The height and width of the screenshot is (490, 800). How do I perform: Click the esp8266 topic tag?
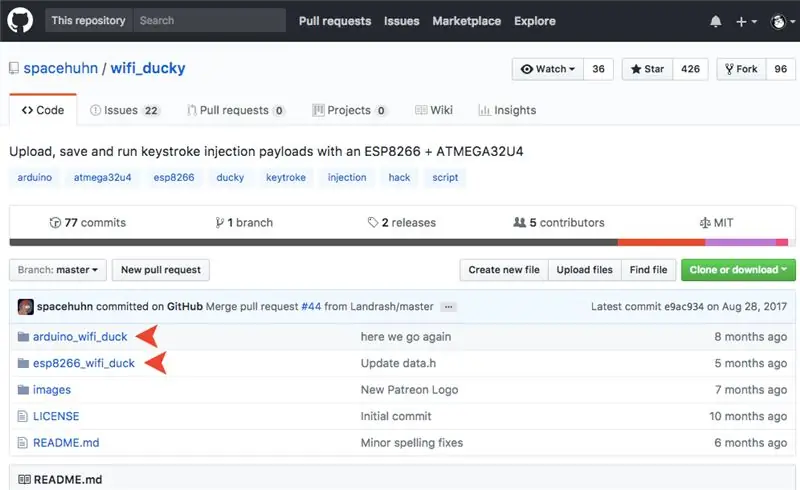click(174, 178)
